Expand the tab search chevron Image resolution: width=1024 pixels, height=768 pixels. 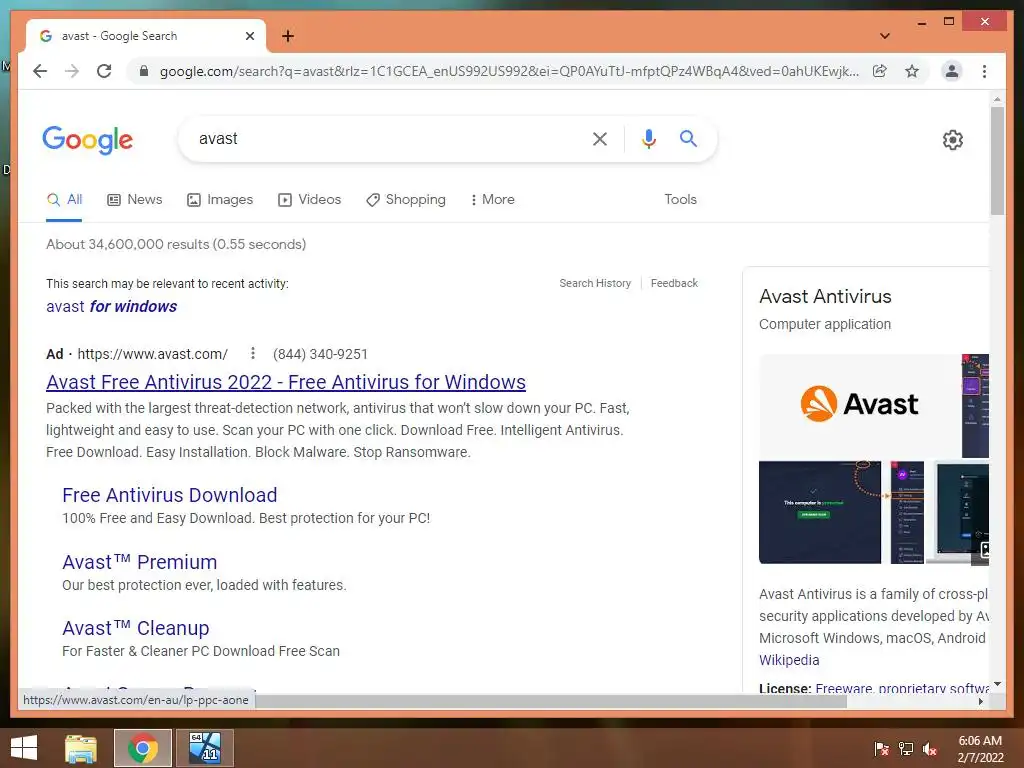point(885,36)
